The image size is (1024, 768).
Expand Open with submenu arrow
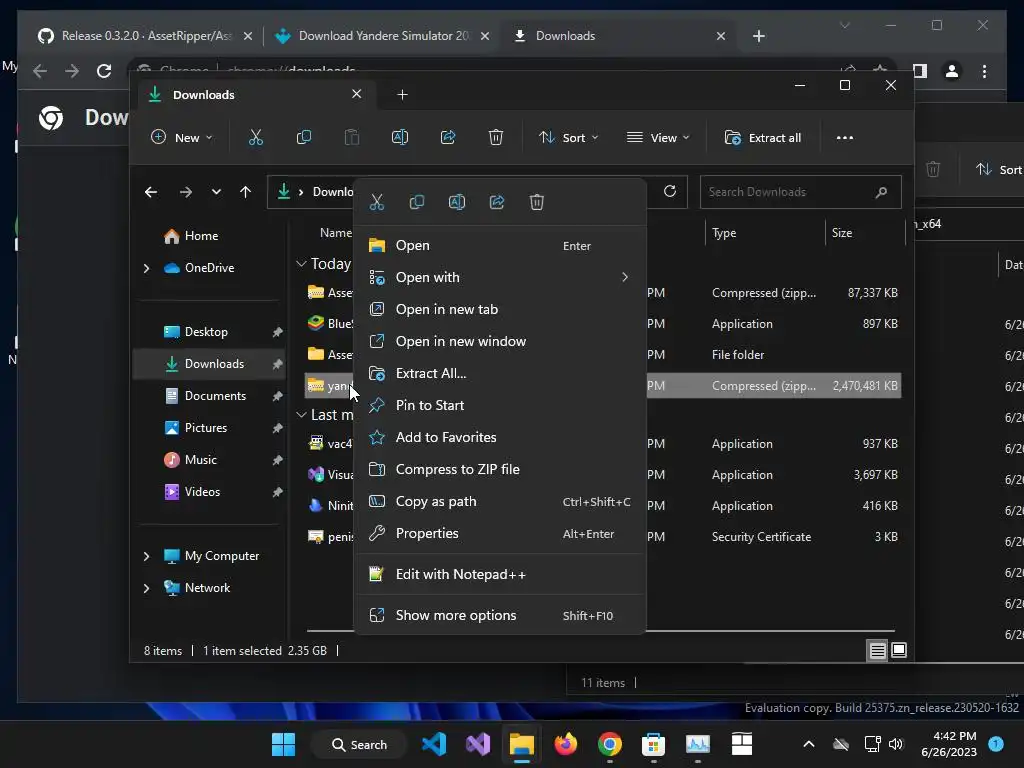point(625,278)
